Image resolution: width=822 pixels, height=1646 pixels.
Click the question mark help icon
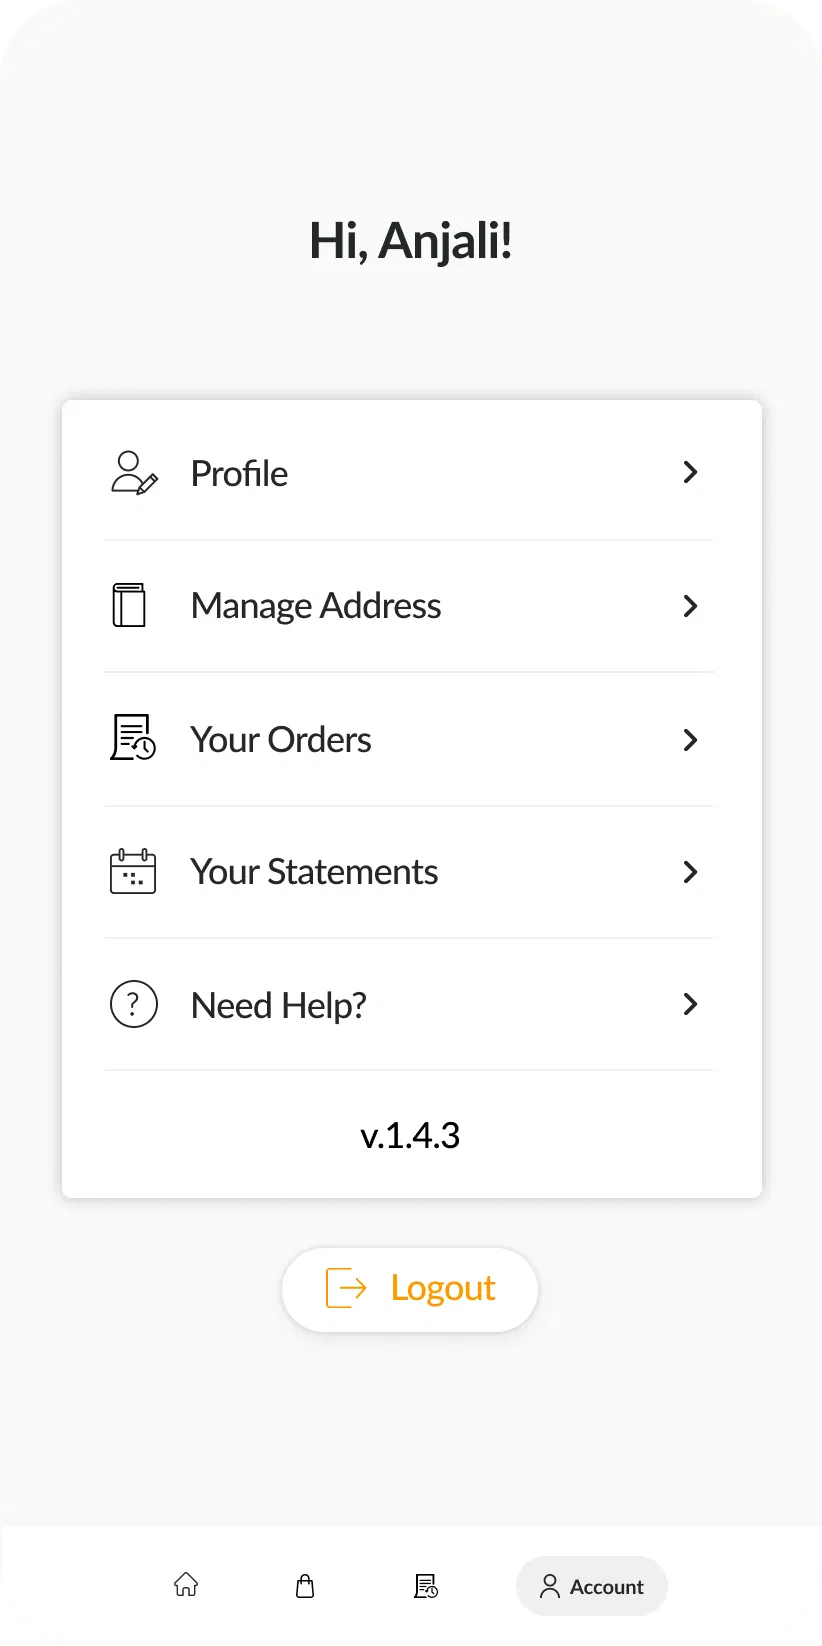tap(133, 1004)
